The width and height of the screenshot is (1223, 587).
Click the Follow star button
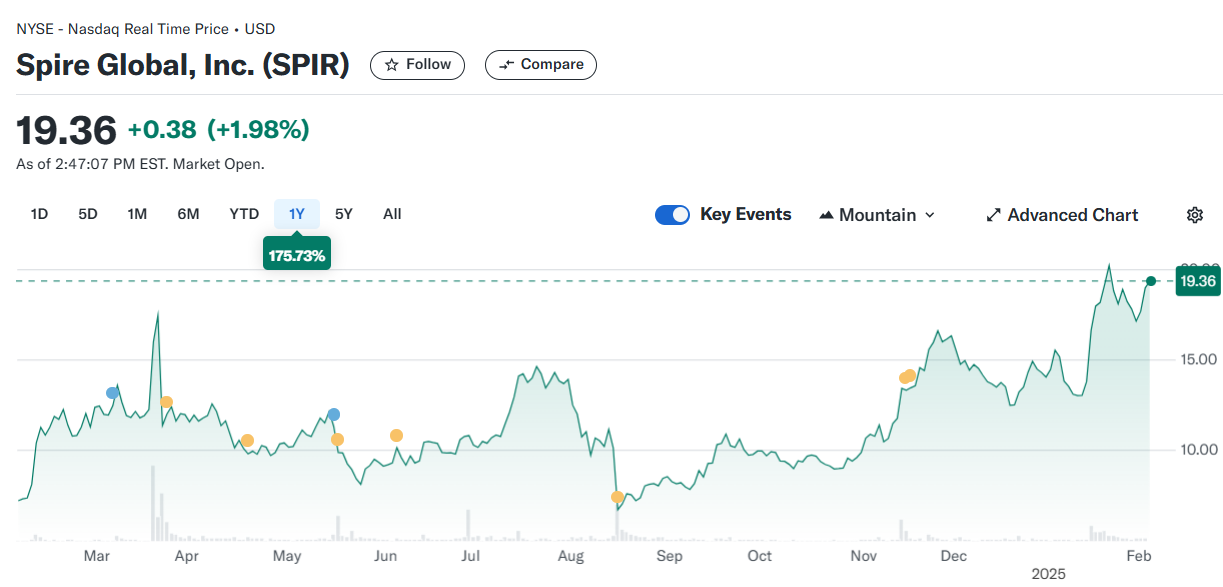[417, 65]
